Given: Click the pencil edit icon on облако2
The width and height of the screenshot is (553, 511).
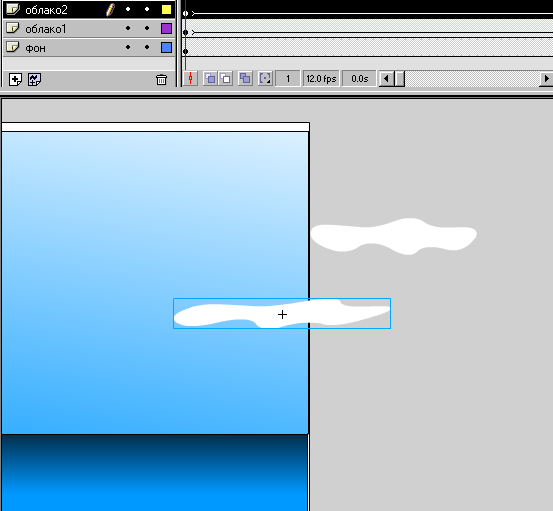Looking at the screenshot, I should click(x=110, y=10).
